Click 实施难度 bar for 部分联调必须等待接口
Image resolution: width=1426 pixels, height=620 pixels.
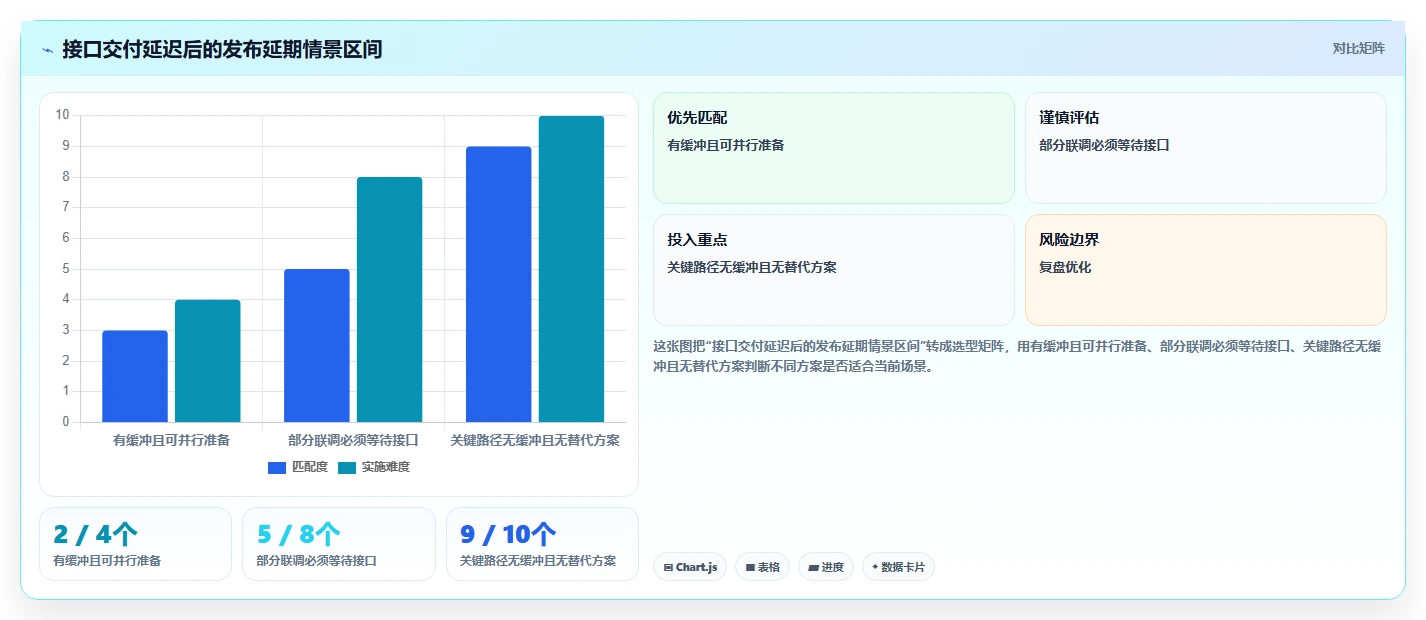pyautogui.click(x=390, y=300)
